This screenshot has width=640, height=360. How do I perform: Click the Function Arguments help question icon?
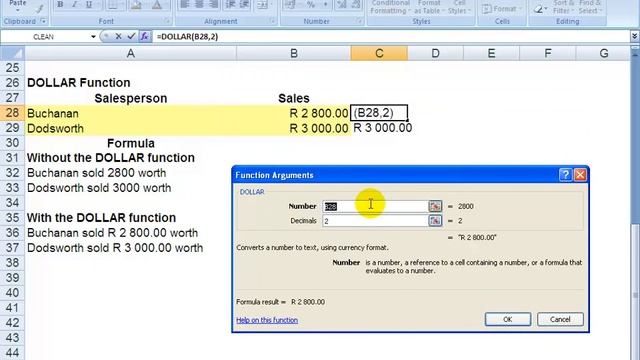click(565, 175)
